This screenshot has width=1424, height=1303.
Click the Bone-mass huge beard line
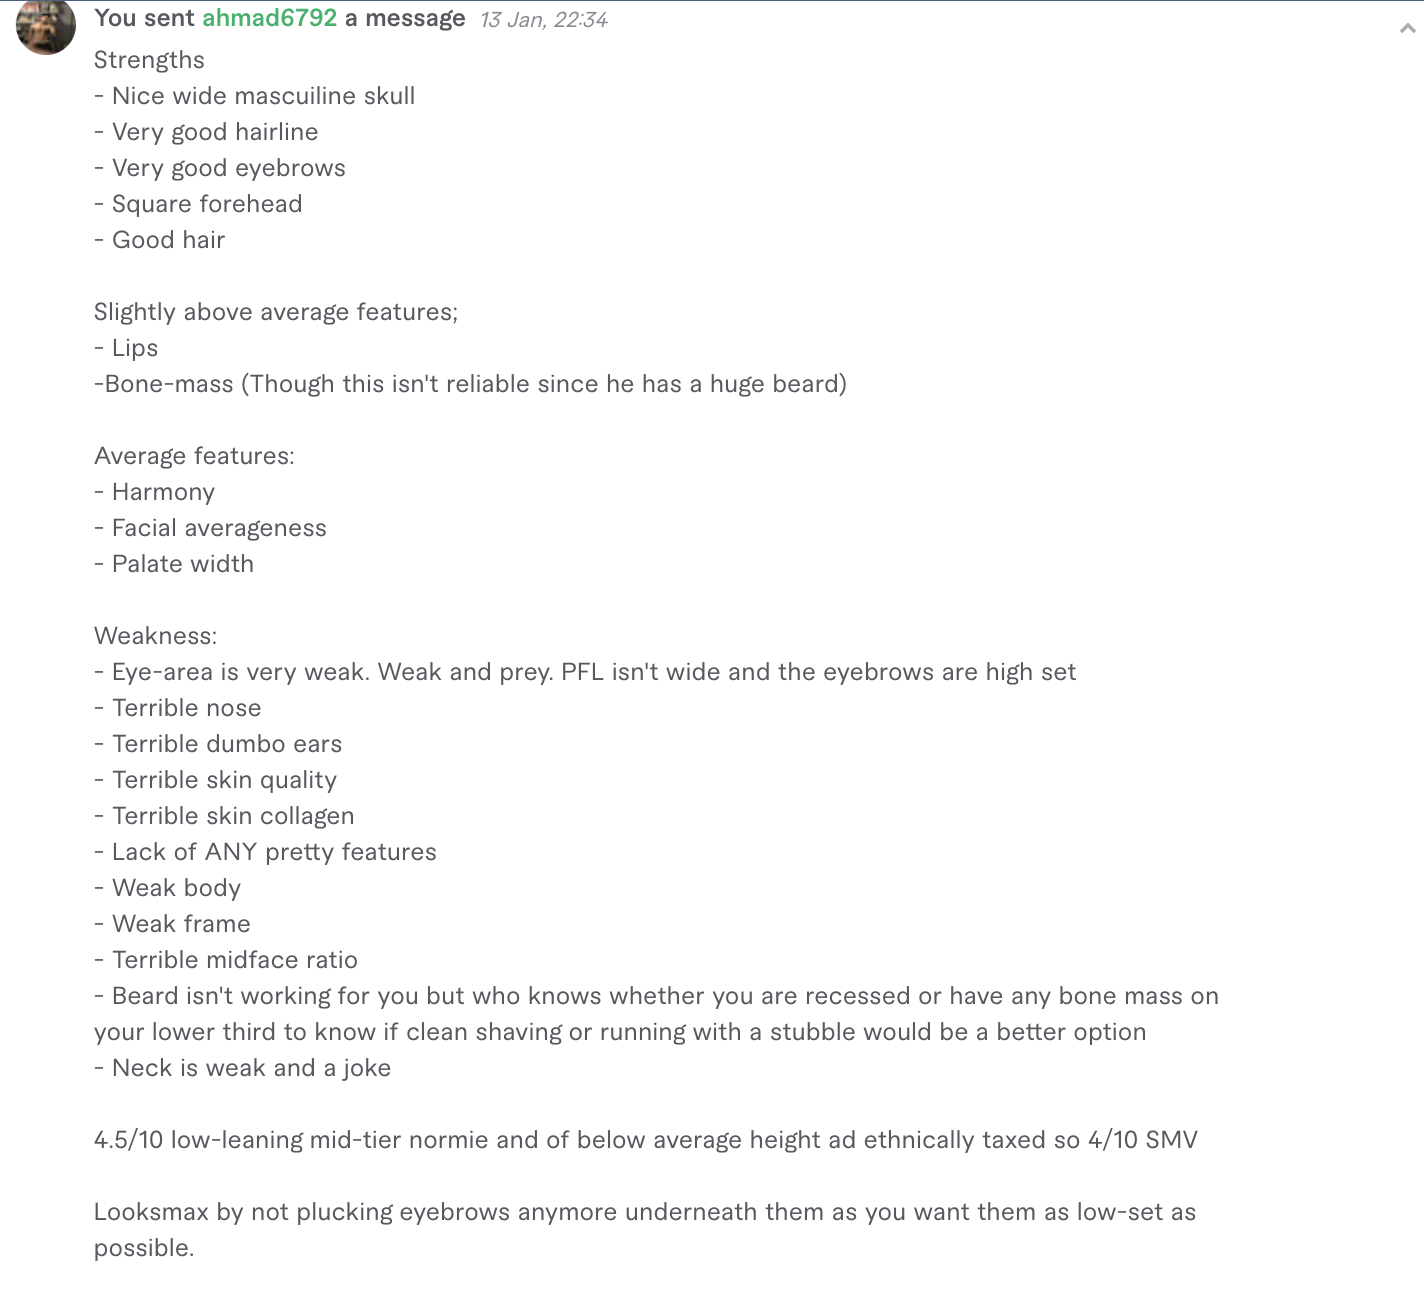(470, 384)
